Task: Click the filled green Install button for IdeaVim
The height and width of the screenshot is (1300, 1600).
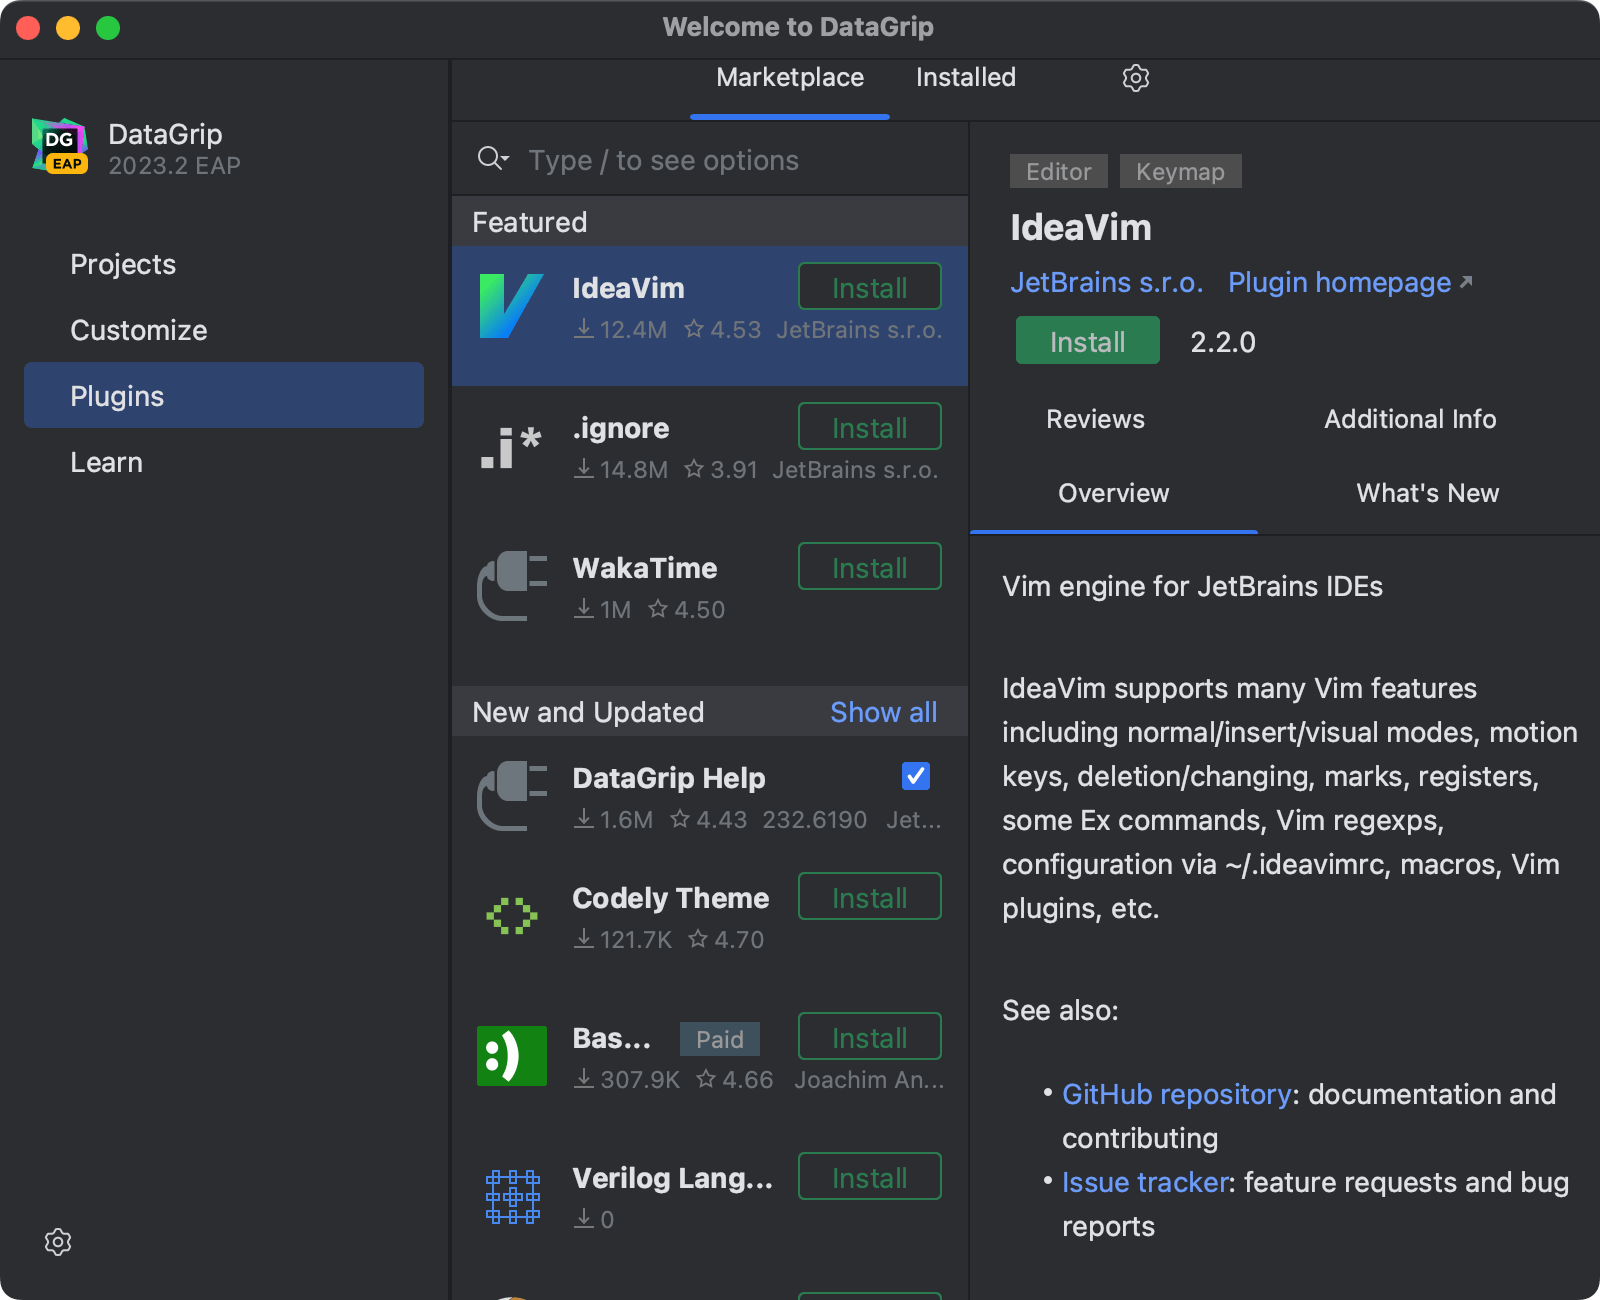Action: (1087, 341)
